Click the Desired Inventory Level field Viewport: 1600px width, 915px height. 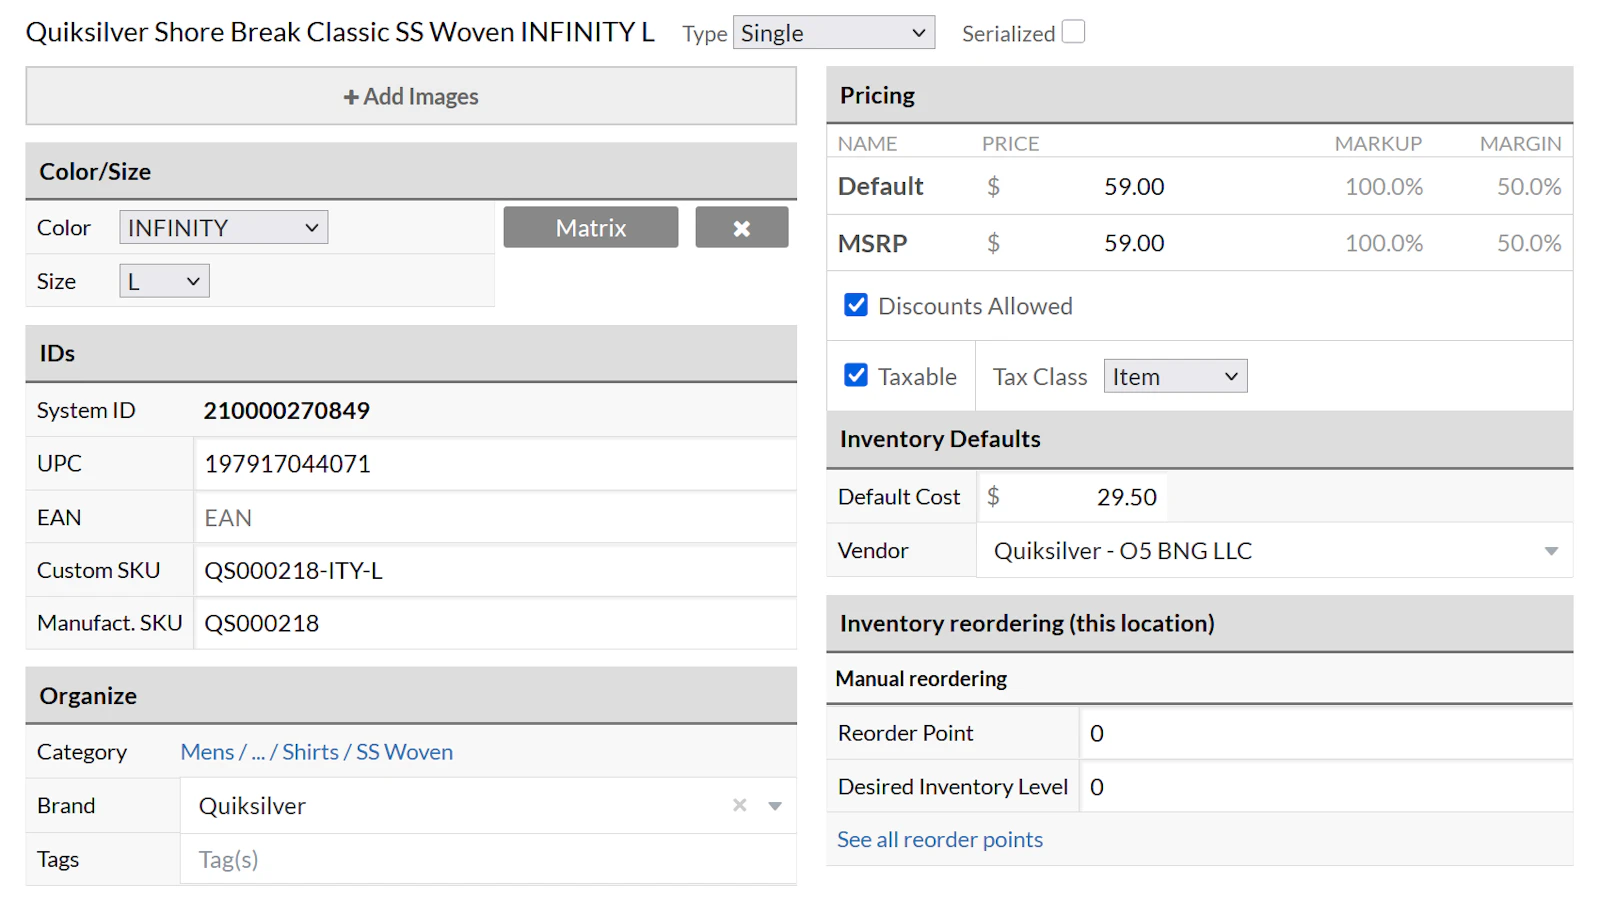click(x=1326, y=788)
